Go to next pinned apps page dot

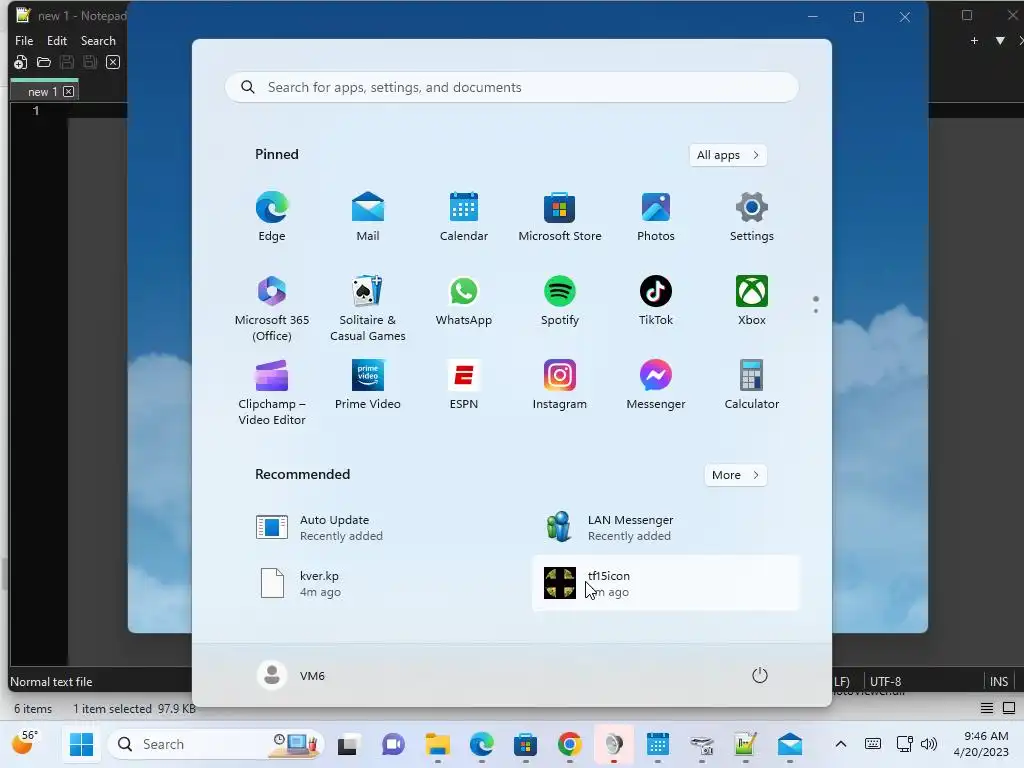point(816,311)
